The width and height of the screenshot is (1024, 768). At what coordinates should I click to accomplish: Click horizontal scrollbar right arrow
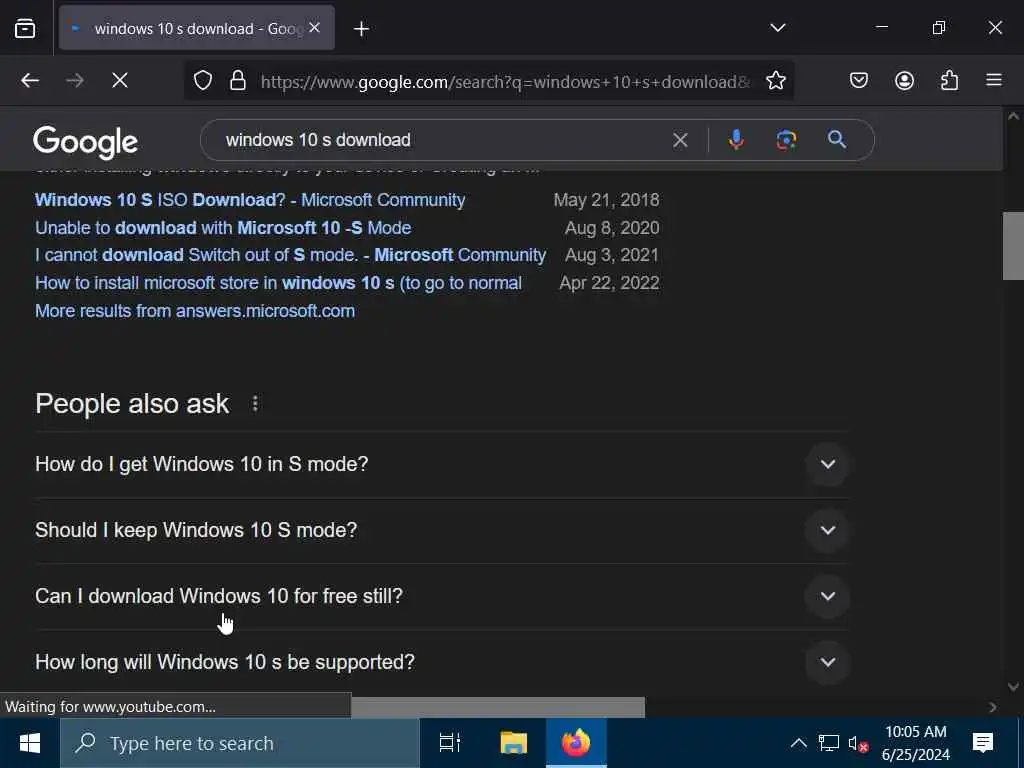[x=993, y=707]
